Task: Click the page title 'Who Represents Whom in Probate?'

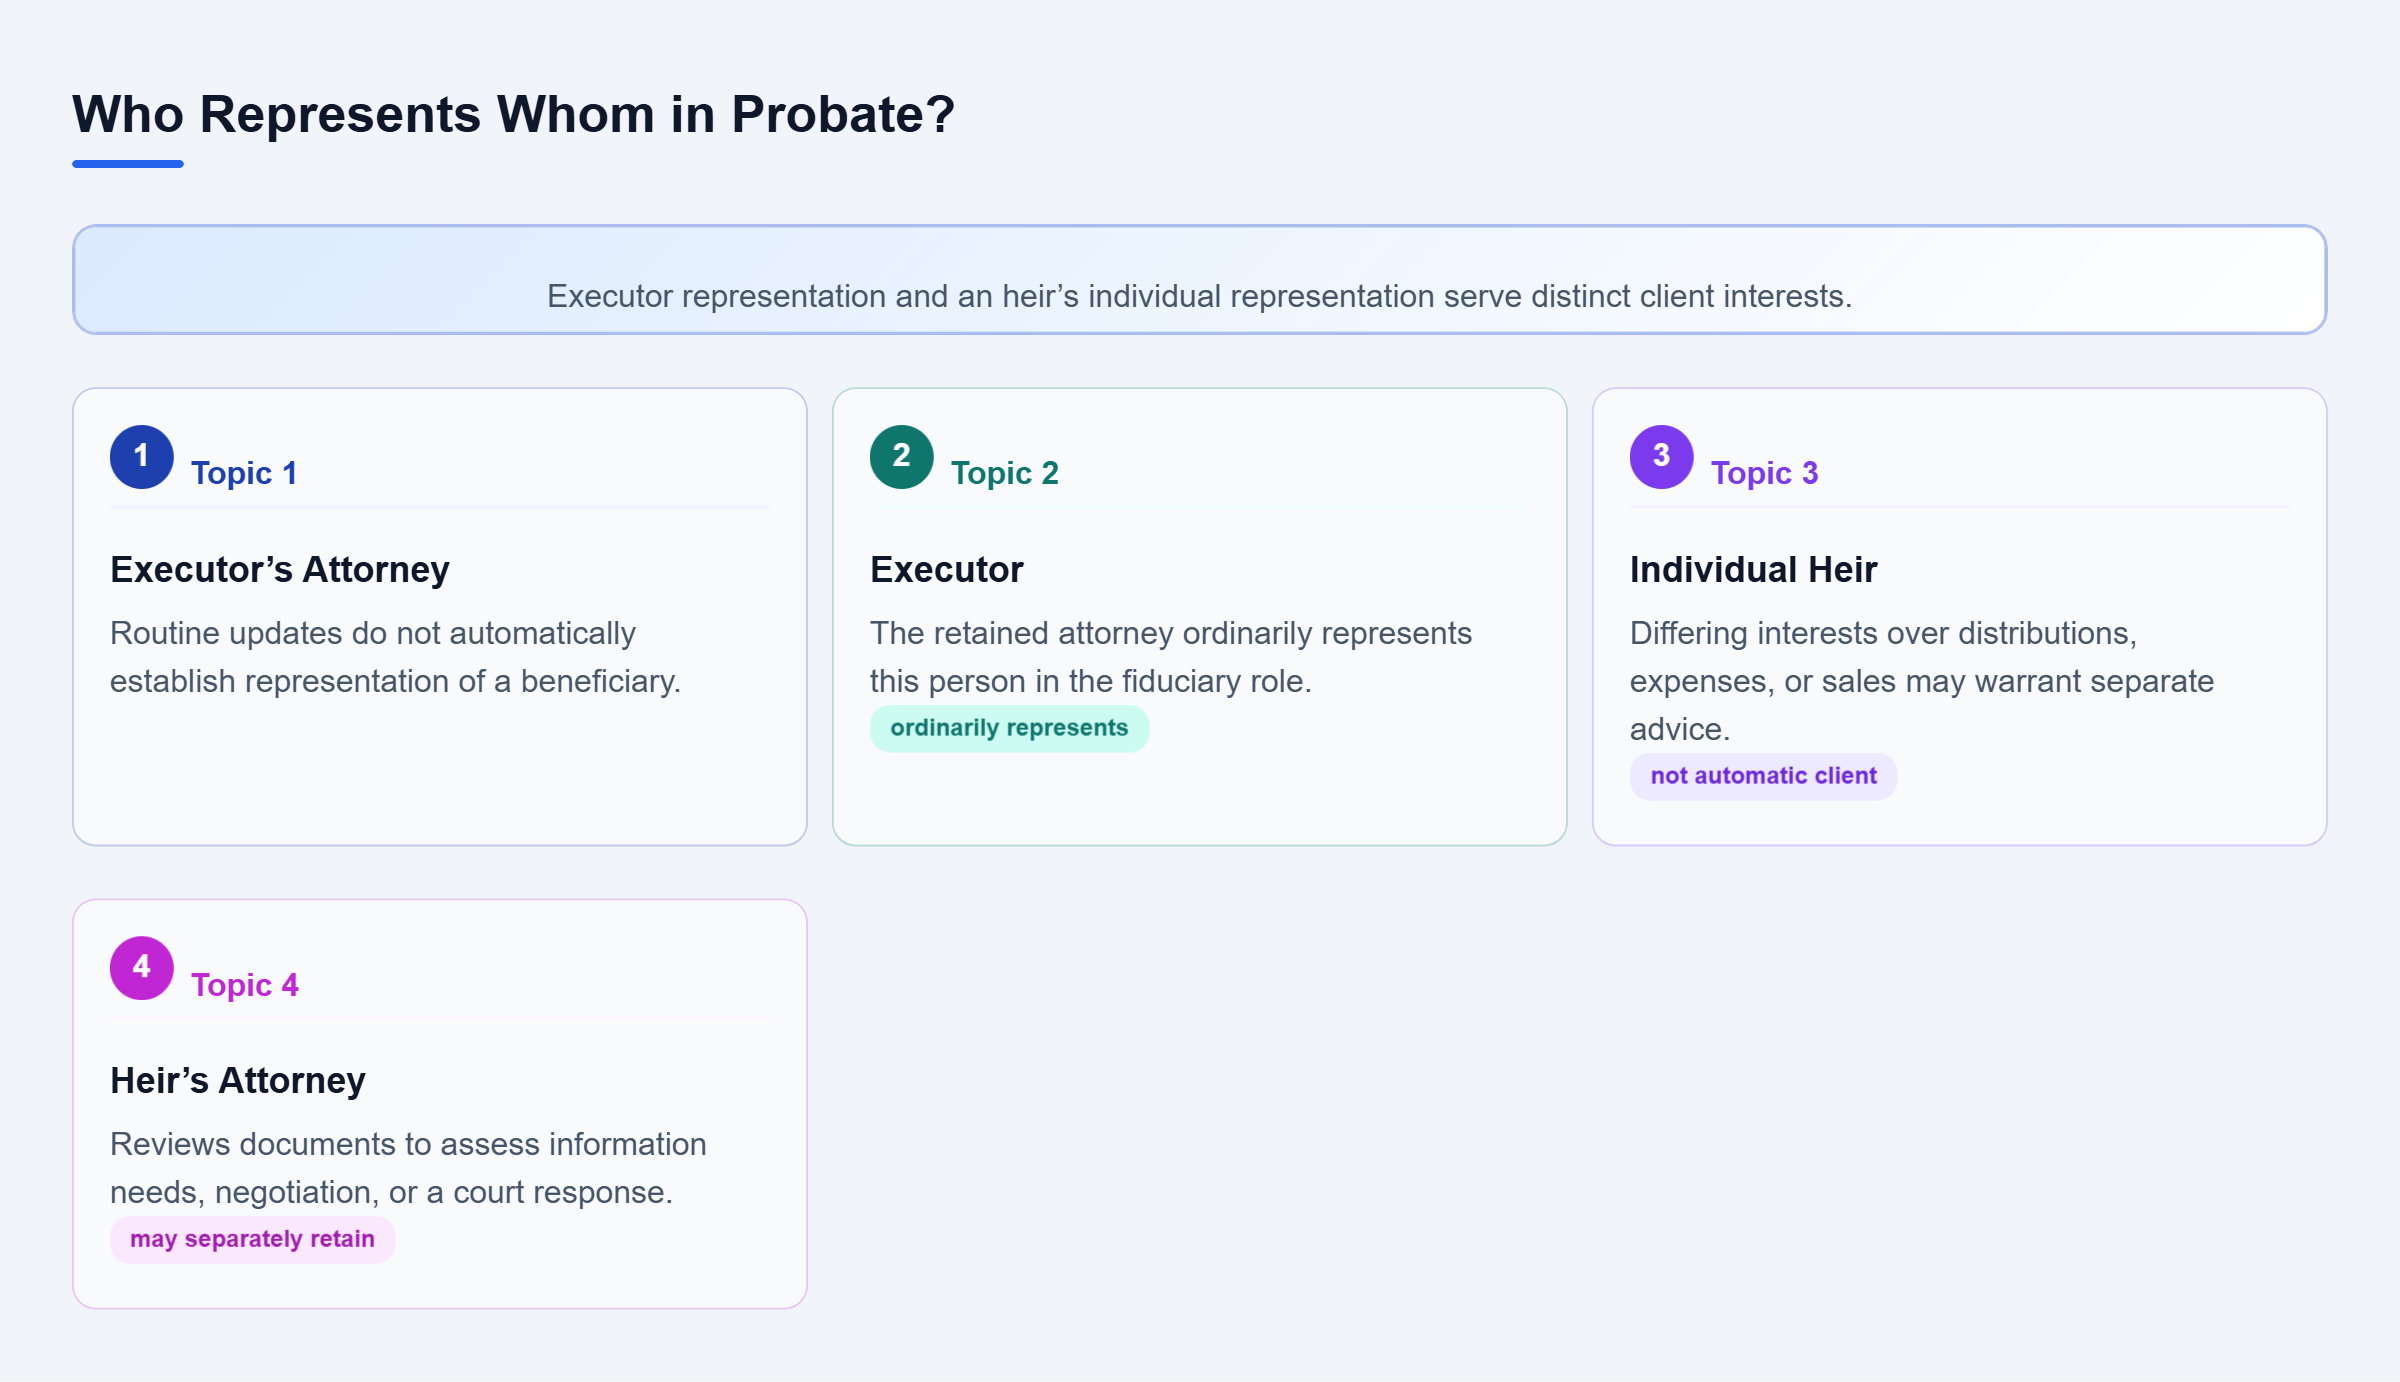Action: tap(514, 114)
